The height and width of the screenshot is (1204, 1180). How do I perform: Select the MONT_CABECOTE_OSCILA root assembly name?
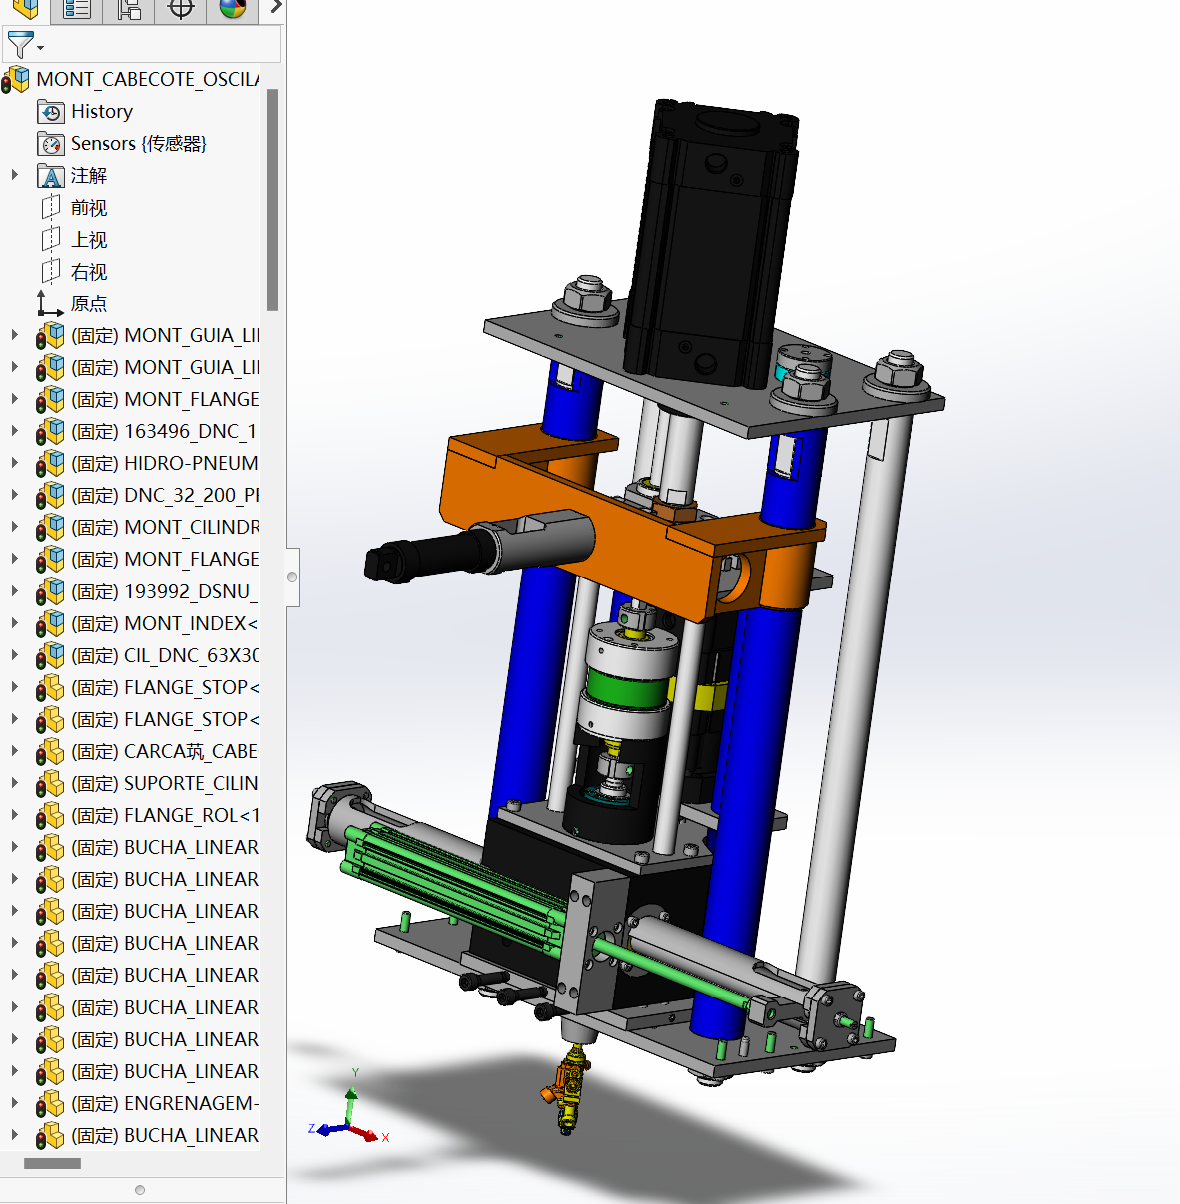click(147, 79)
